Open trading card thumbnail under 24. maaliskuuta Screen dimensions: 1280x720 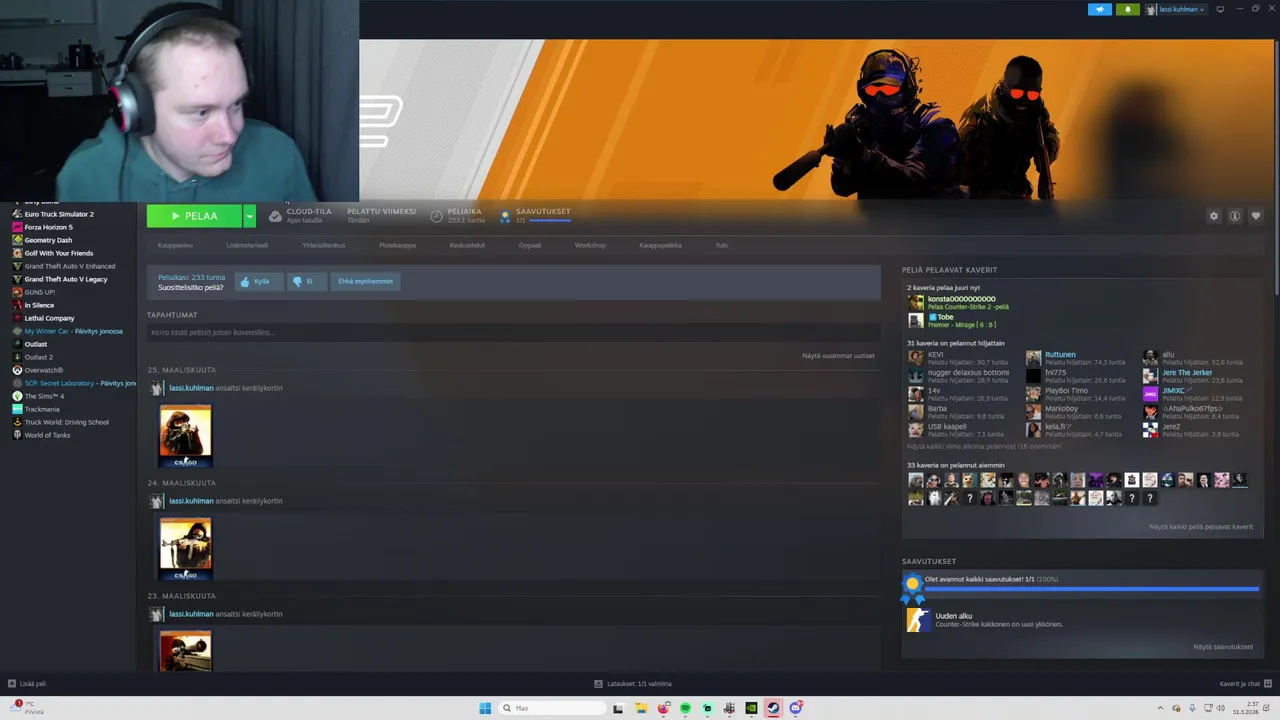point(186,549)
